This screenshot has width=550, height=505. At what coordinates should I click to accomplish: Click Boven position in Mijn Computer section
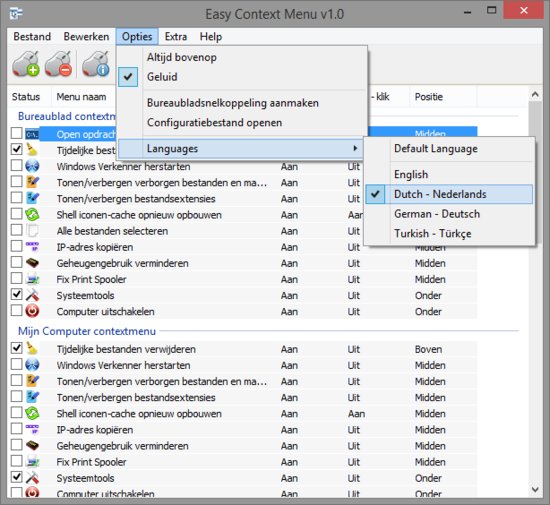[x=428, y=349]
